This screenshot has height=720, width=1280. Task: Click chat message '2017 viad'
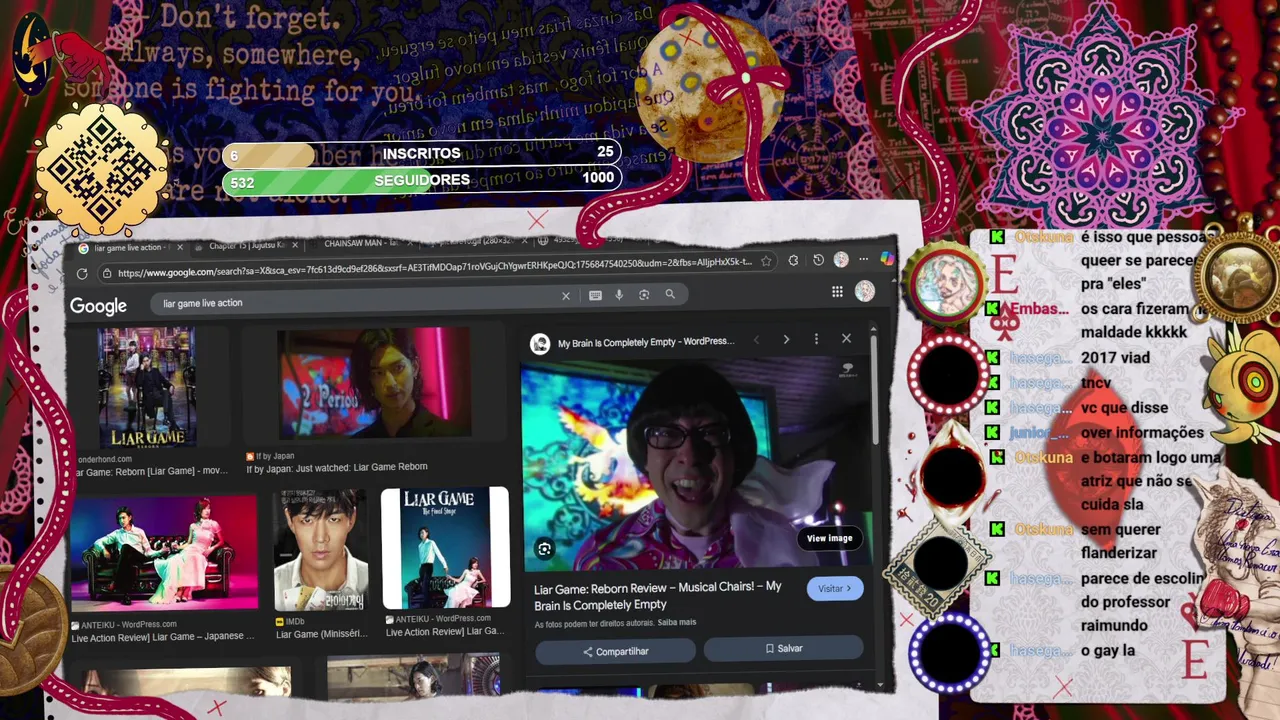point(1115,357)
